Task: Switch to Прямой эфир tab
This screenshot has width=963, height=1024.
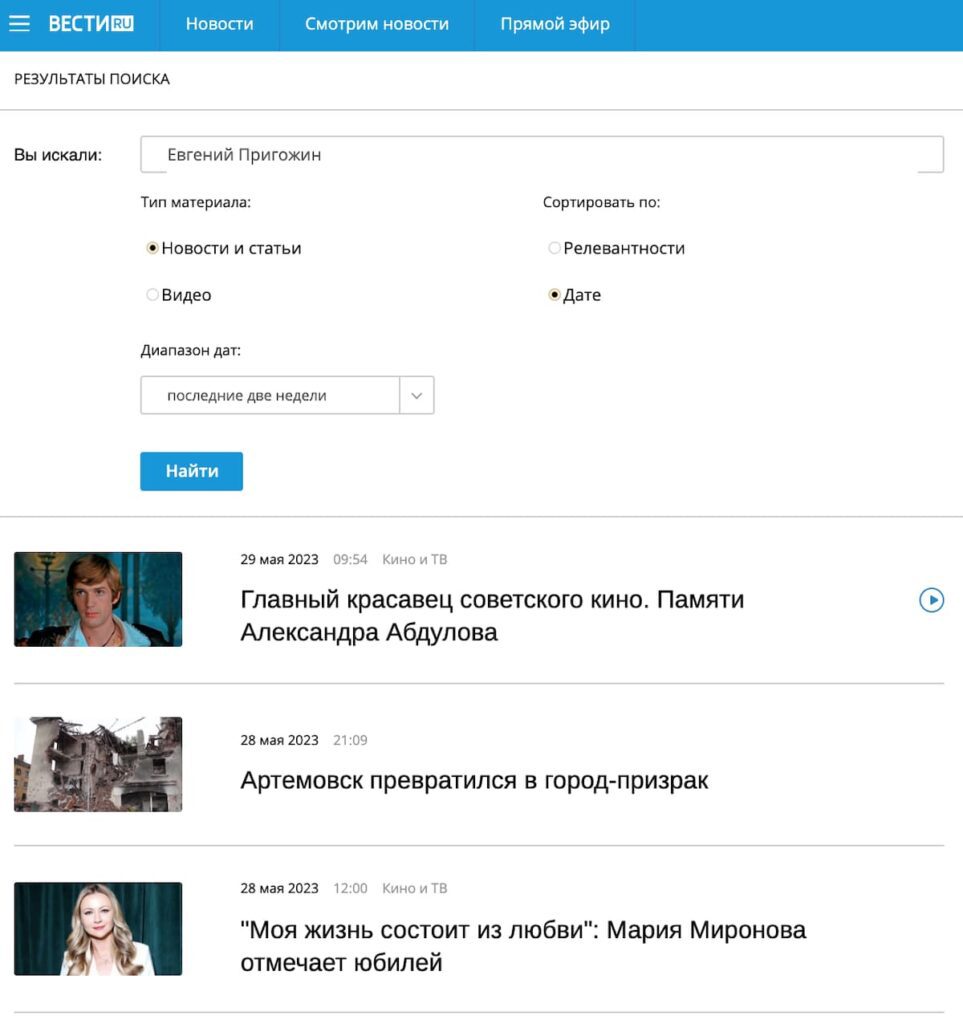Action: click(554, 24)
